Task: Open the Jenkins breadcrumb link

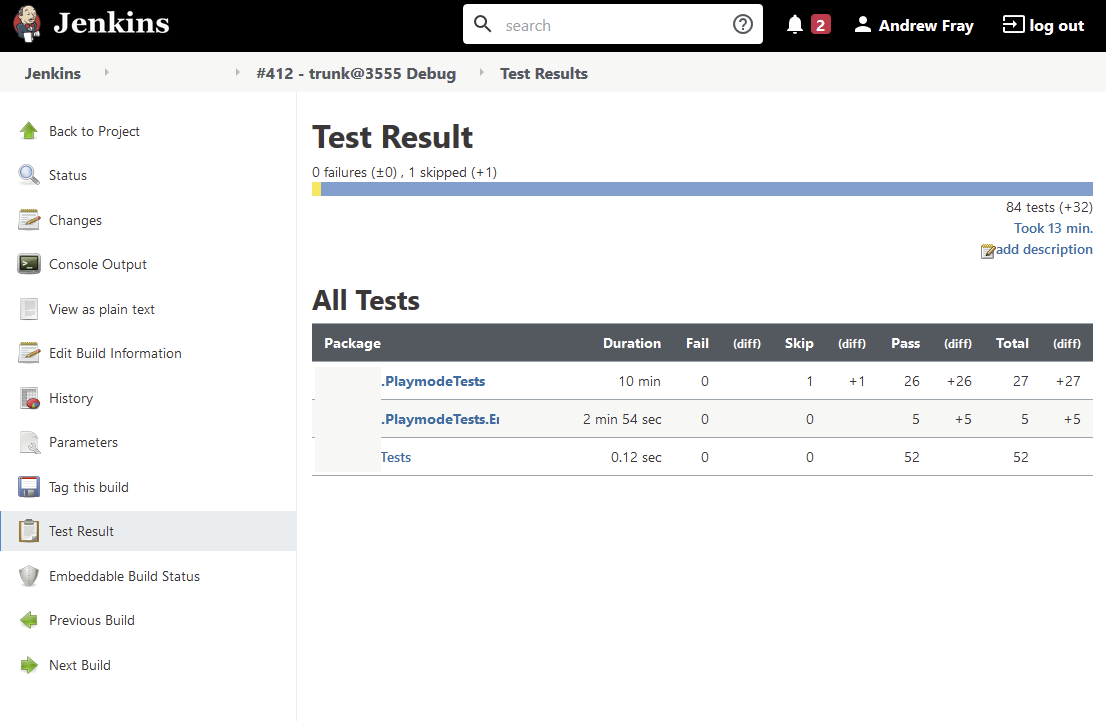Action: click(53, 73)
